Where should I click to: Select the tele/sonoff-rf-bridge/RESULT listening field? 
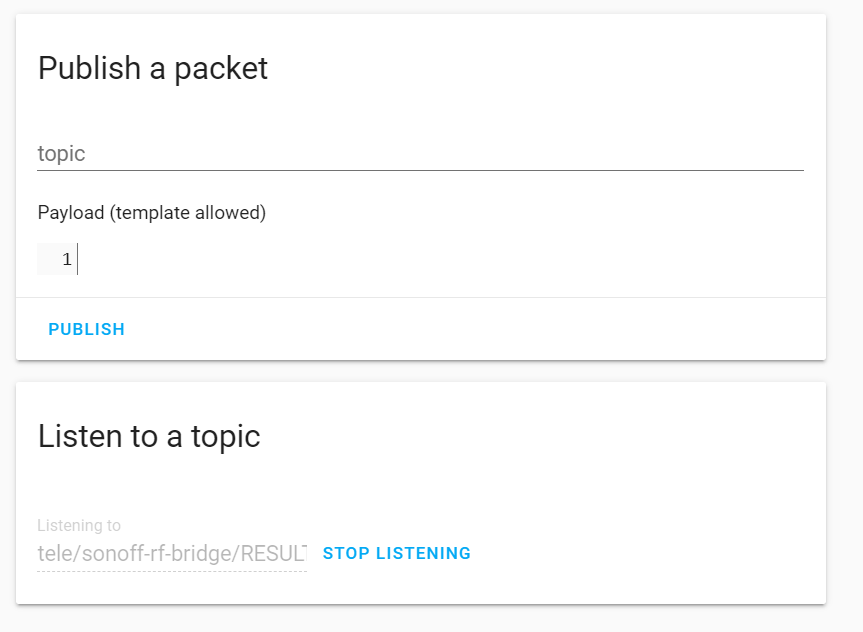pos(172,553)
